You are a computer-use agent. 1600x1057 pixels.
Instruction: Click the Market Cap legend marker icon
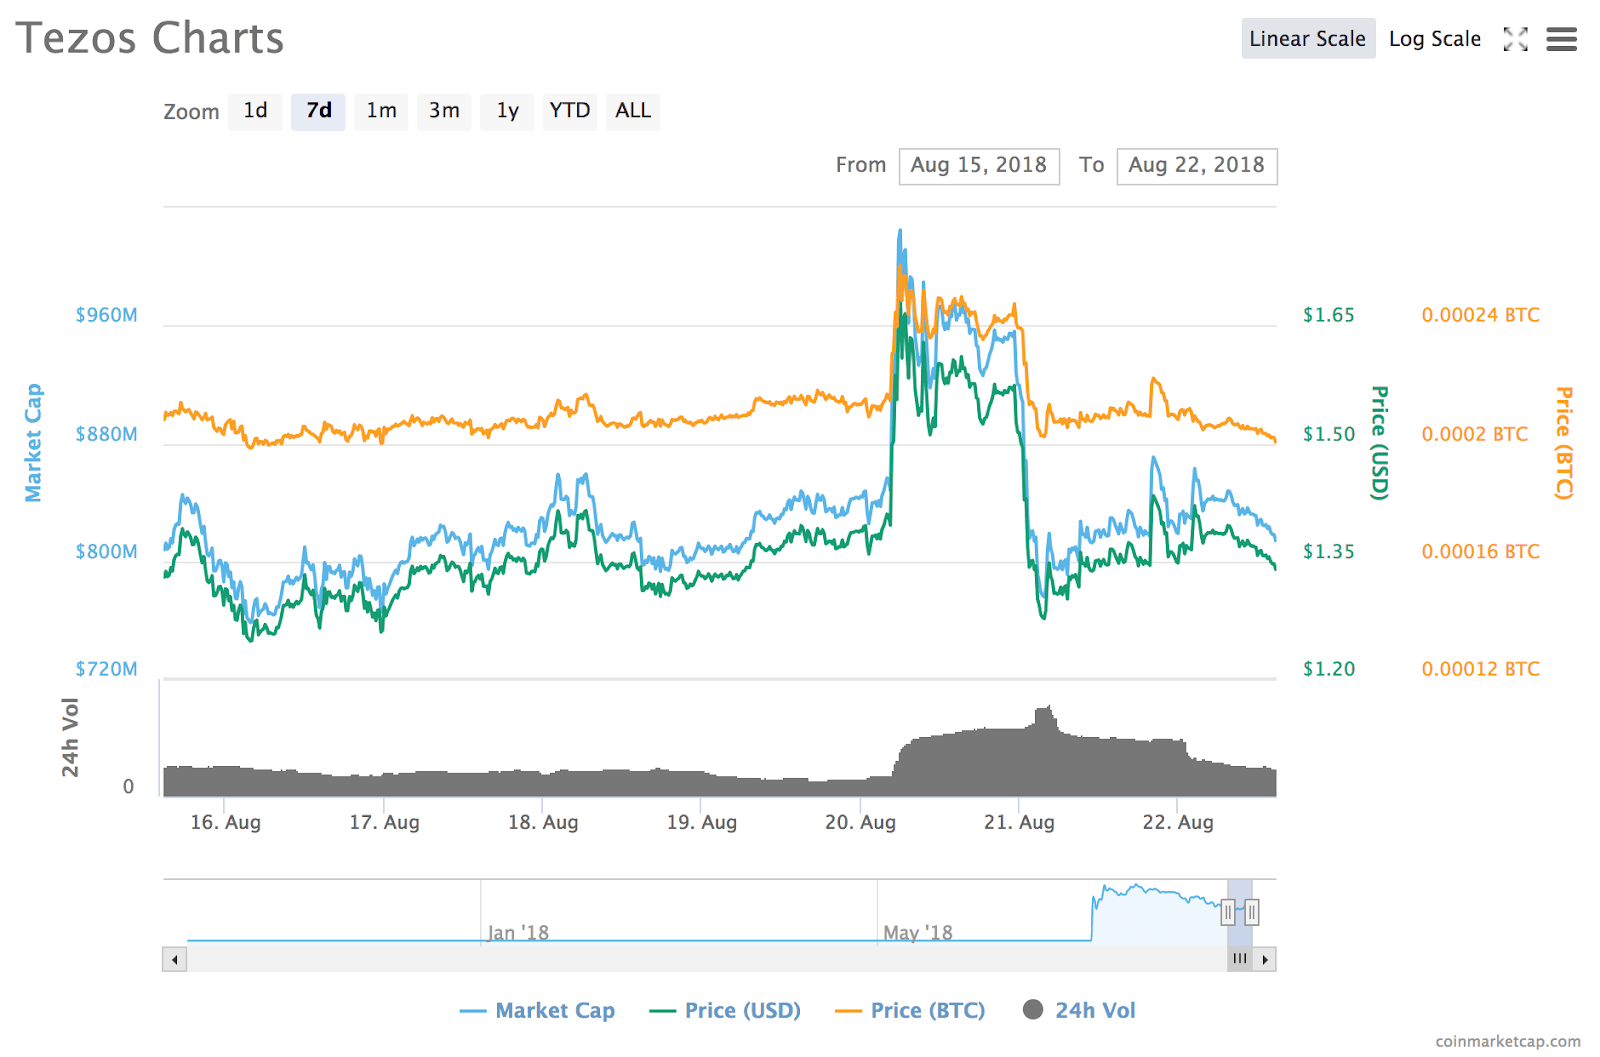click(x=472, y=1010)
